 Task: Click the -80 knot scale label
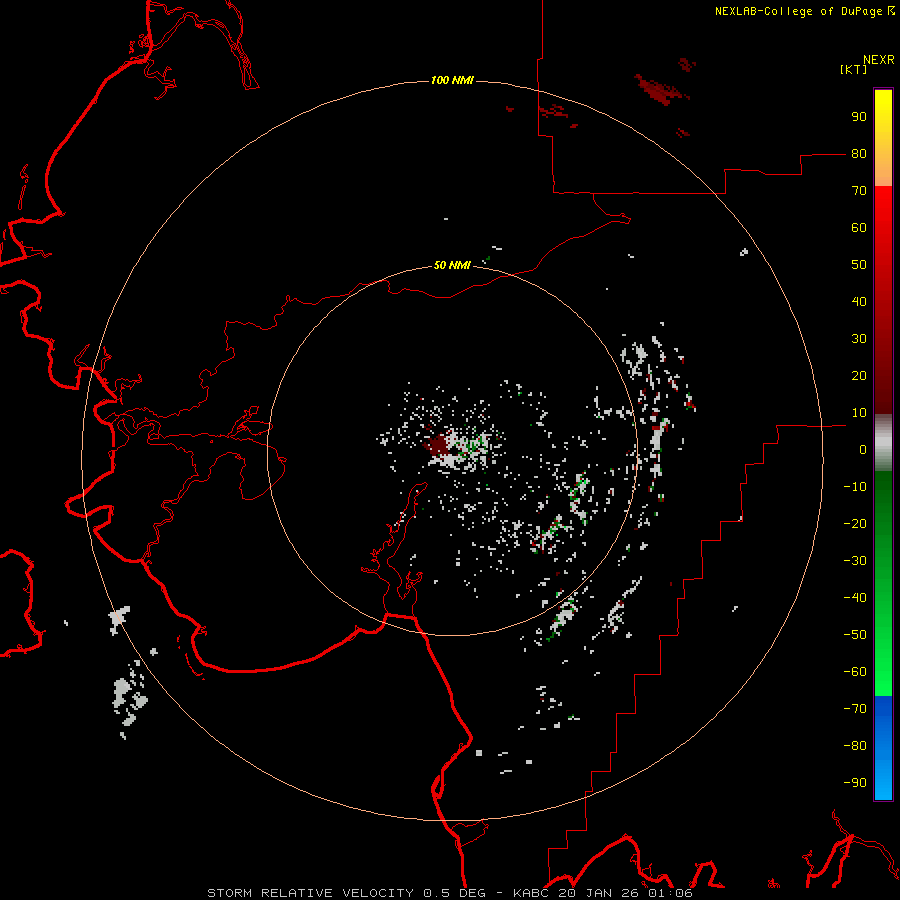point(855,746)
